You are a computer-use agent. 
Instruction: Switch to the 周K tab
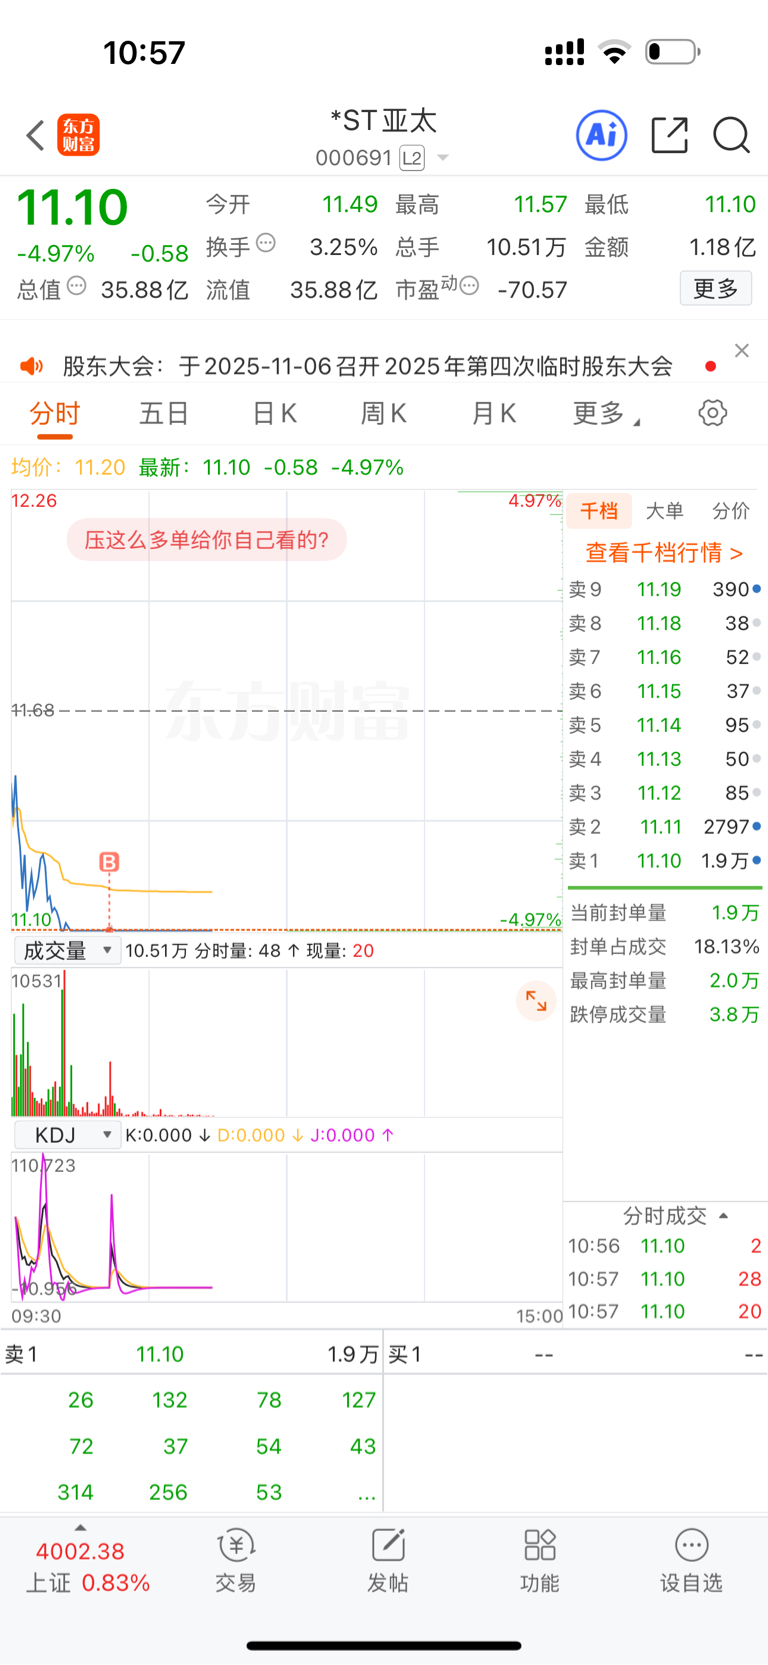(383, 414)
